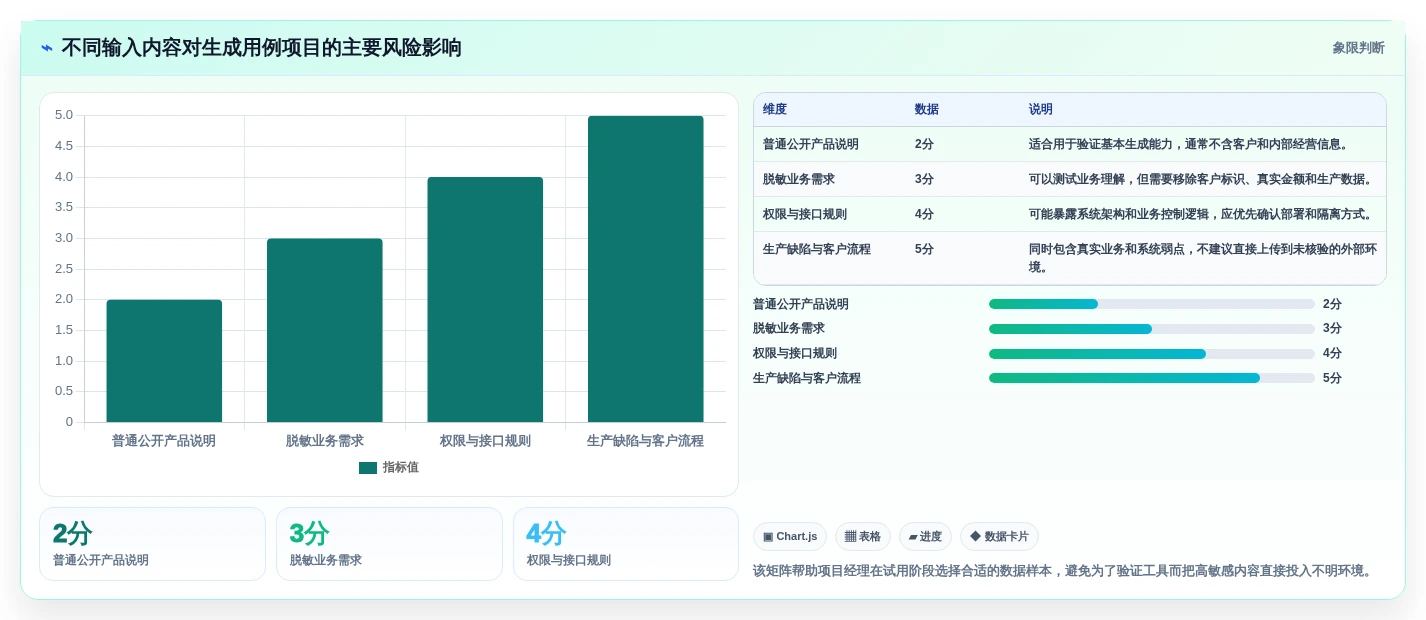This screenshot has width=1426, height=620.
Task: Click the 数据 table column header
Action: click(x=927, y=109)
